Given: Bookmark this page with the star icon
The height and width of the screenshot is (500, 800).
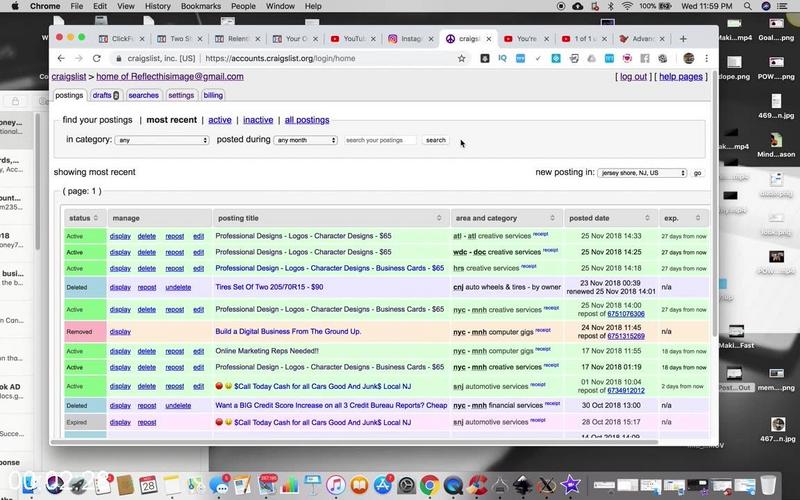Looking at the screenshot, I should coord(461,59).
